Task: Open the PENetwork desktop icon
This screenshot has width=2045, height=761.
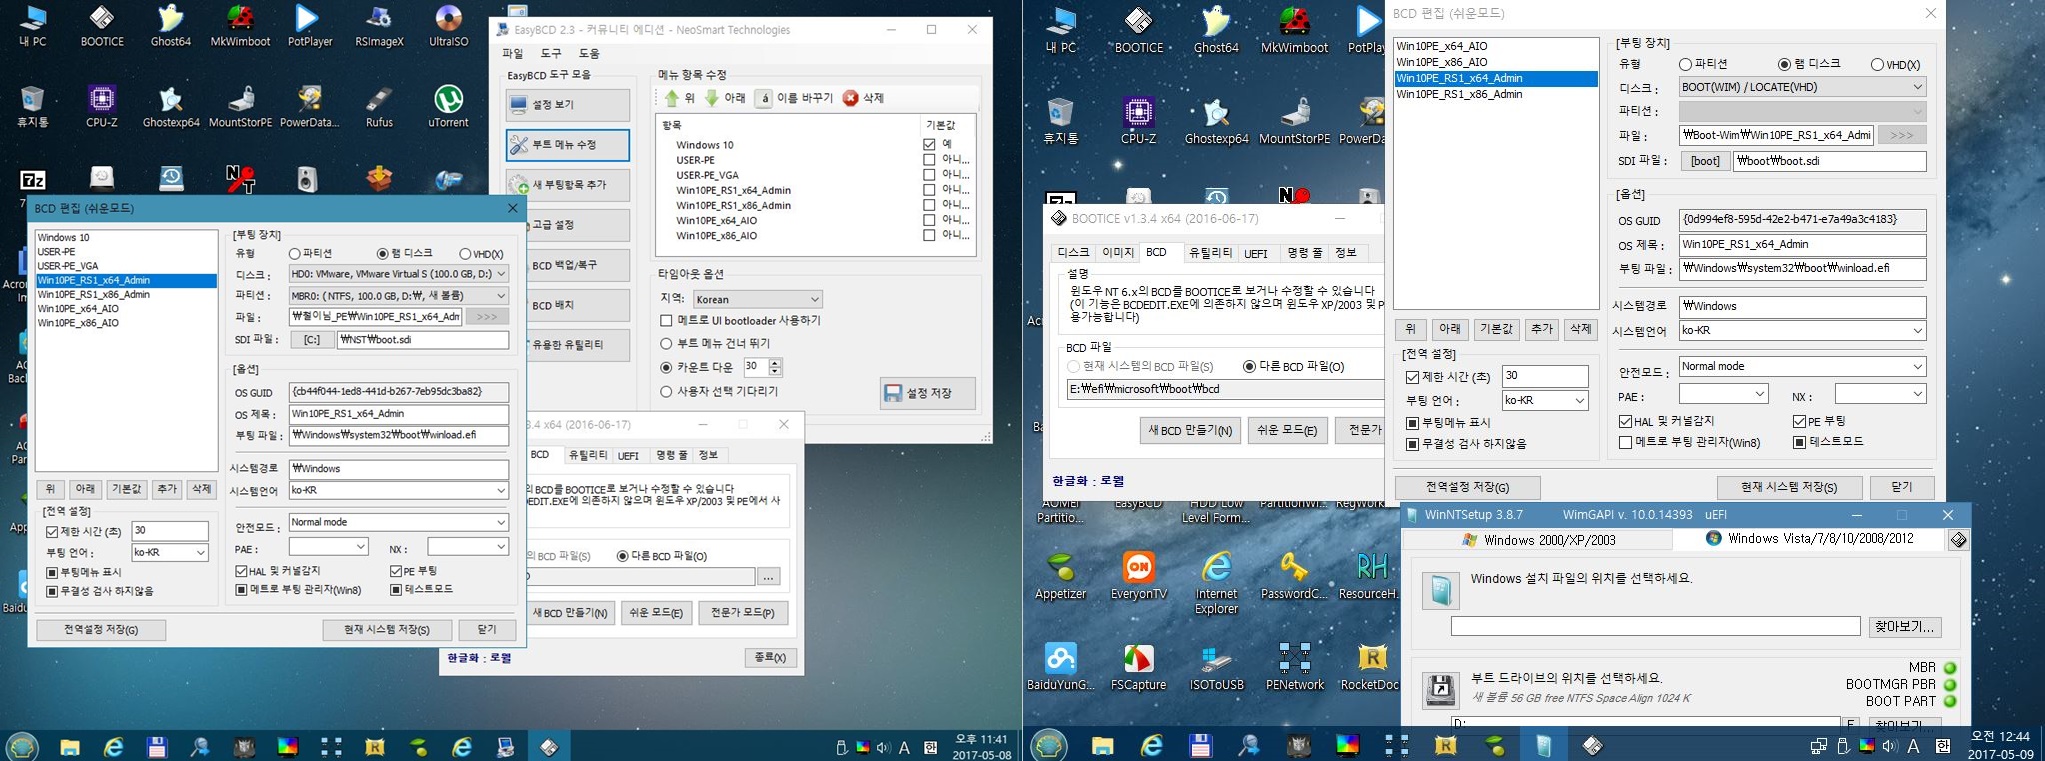Action: coord(1294,667)
